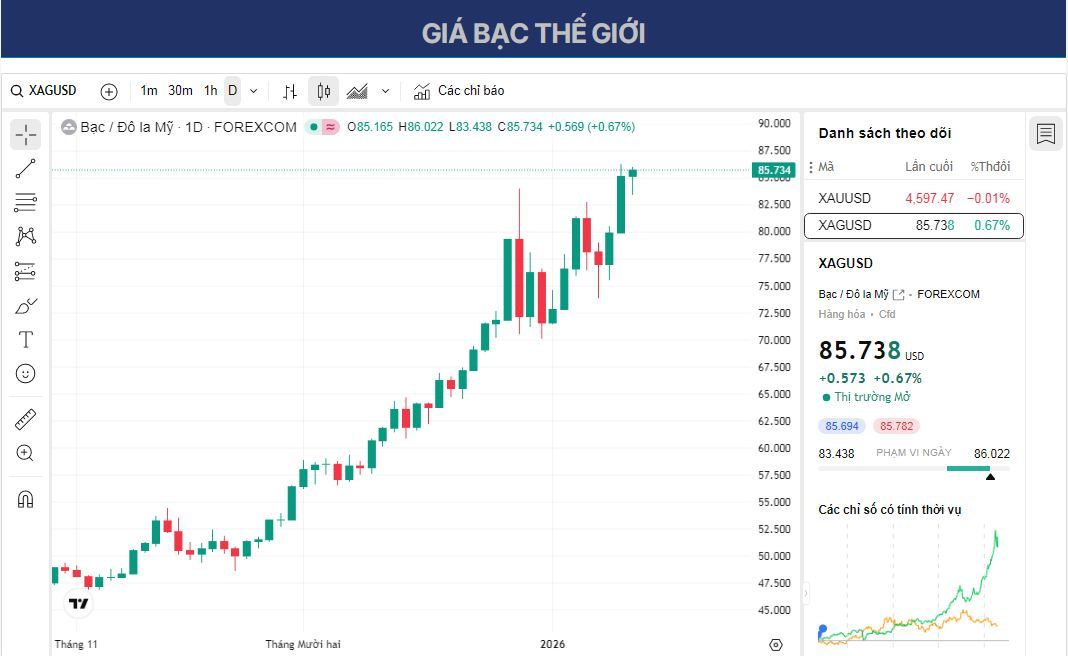This screenshot has width=1068, height=656.
Task: Select the ruler measure tool
Action: [25, 419]
